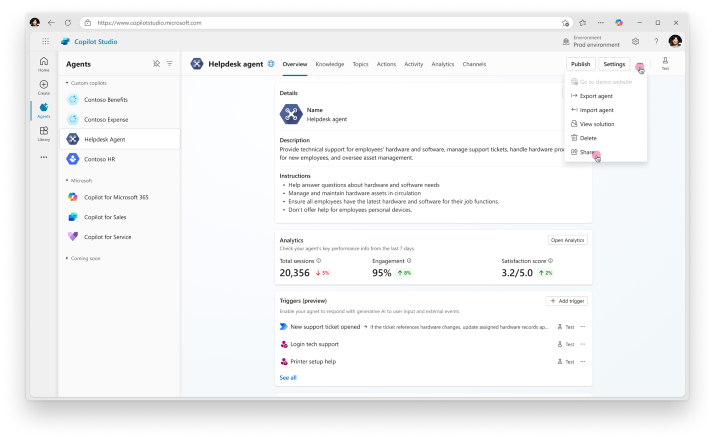The width and height of the screenshot is (715, 440).
Task: Choose Import agent from the menu
Action: click(606, 110)
